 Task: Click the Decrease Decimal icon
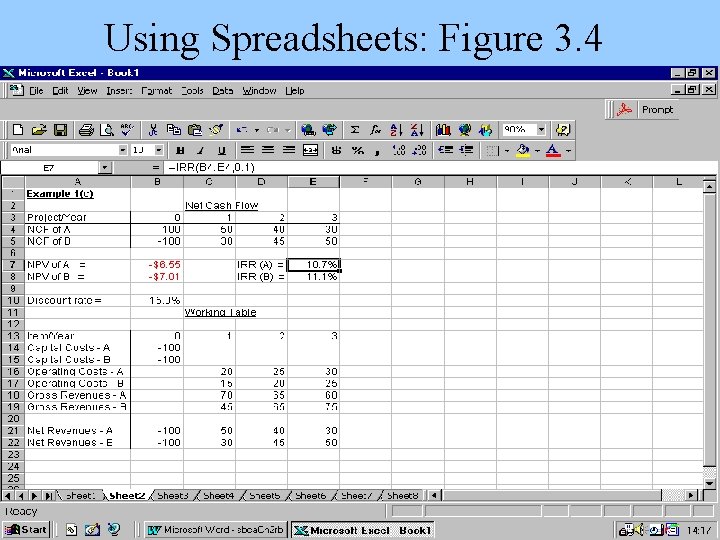(420, 150)
